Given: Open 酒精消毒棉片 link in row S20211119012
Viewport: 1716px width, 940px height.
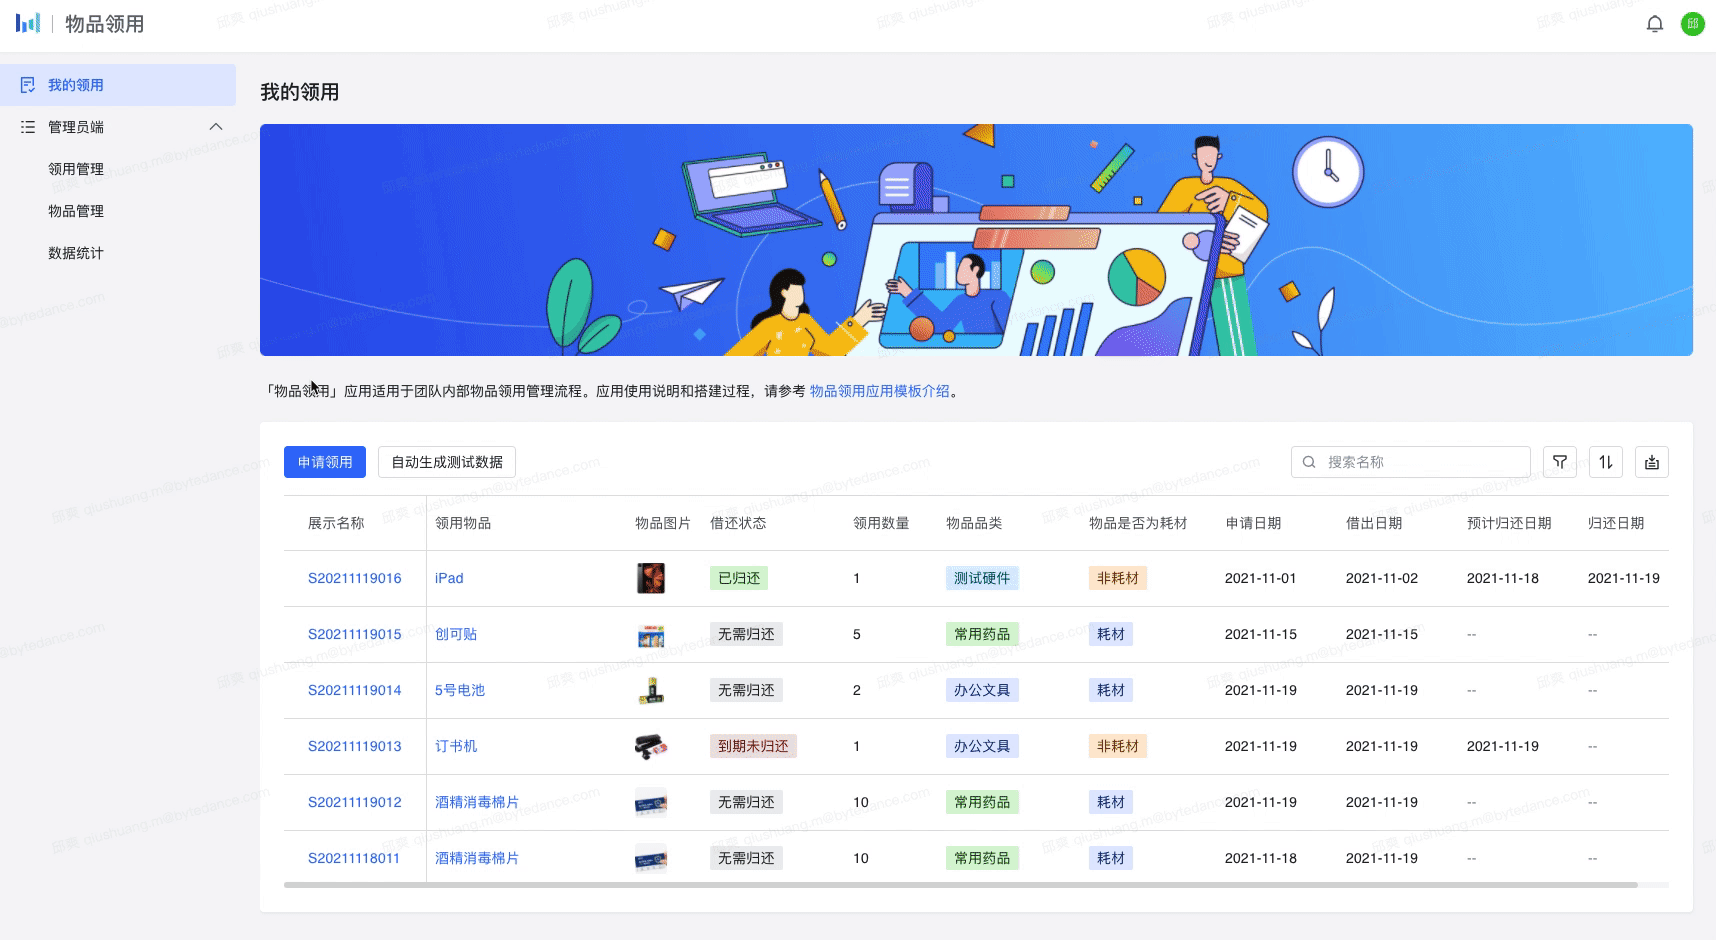Looking at the screenshot, I should (477, 802).
